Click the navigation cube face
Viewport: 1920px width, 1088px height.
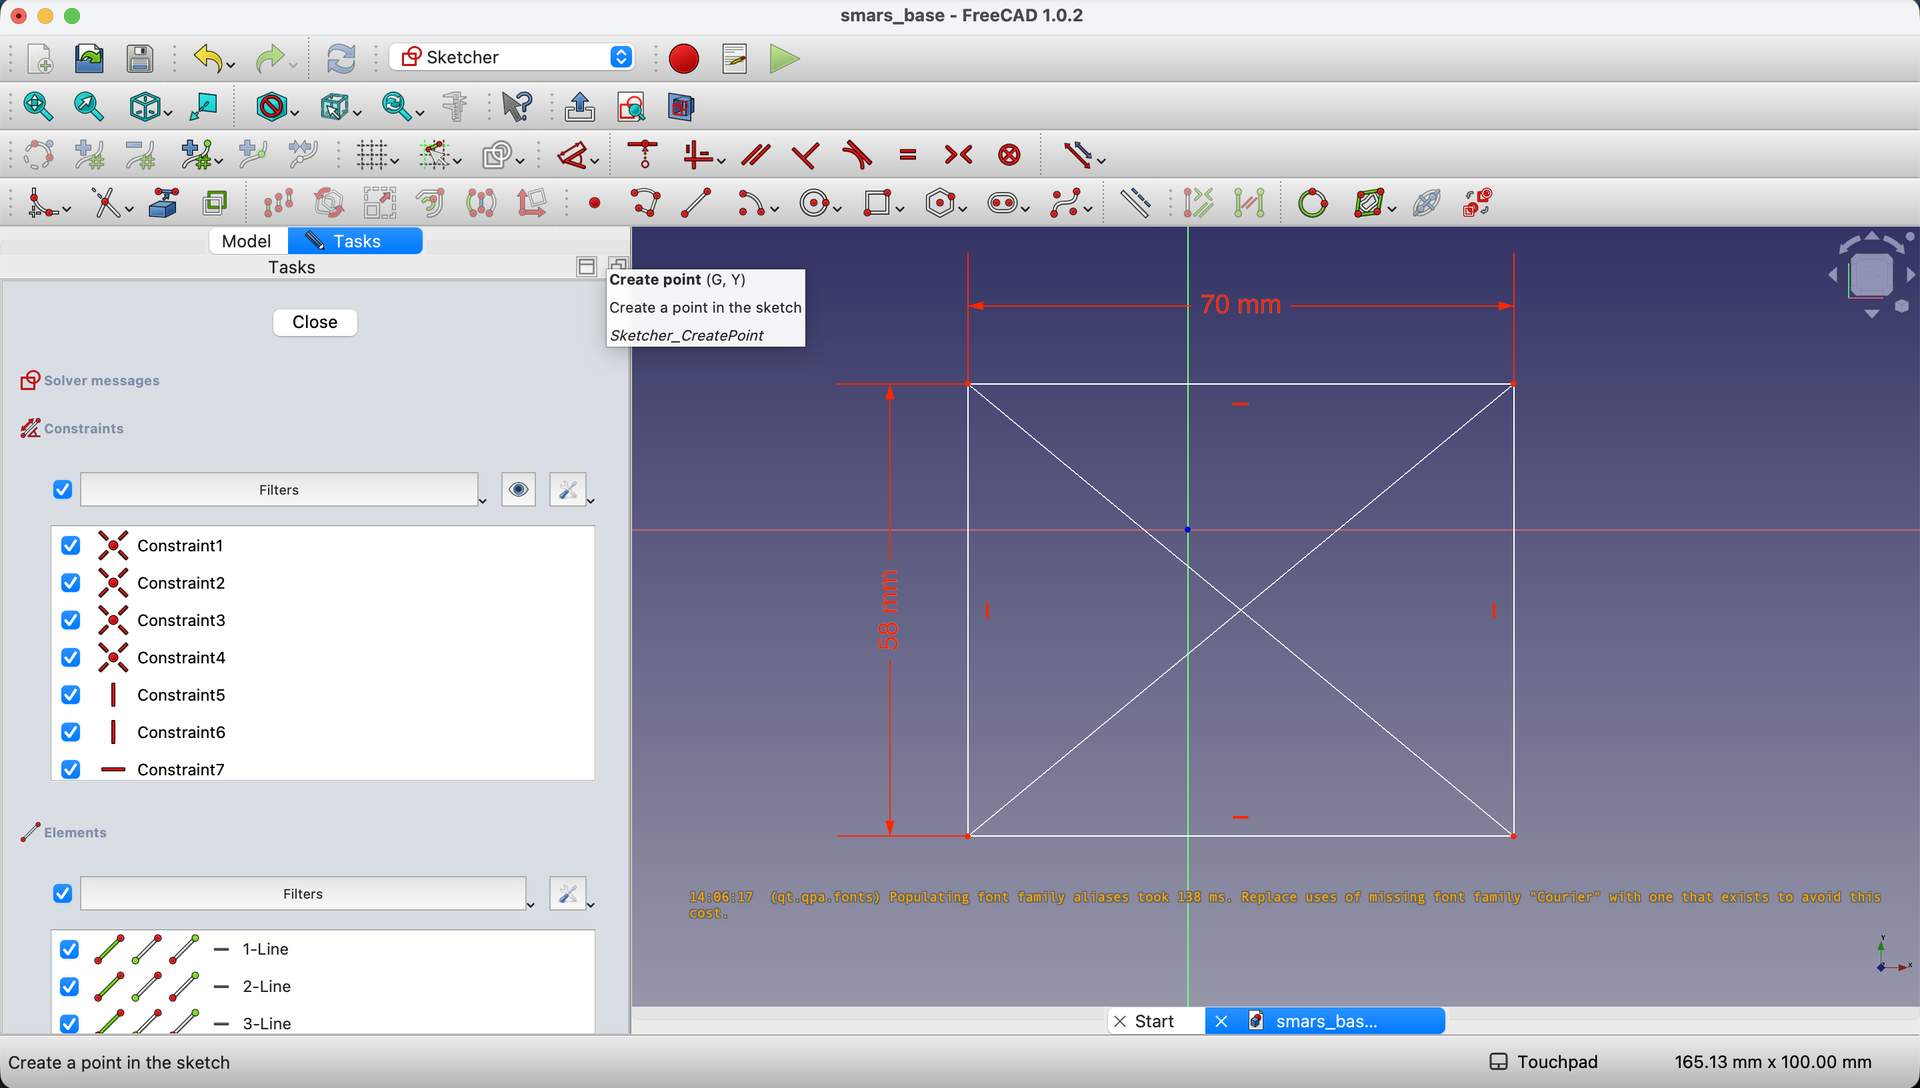tap(1871, 275)
